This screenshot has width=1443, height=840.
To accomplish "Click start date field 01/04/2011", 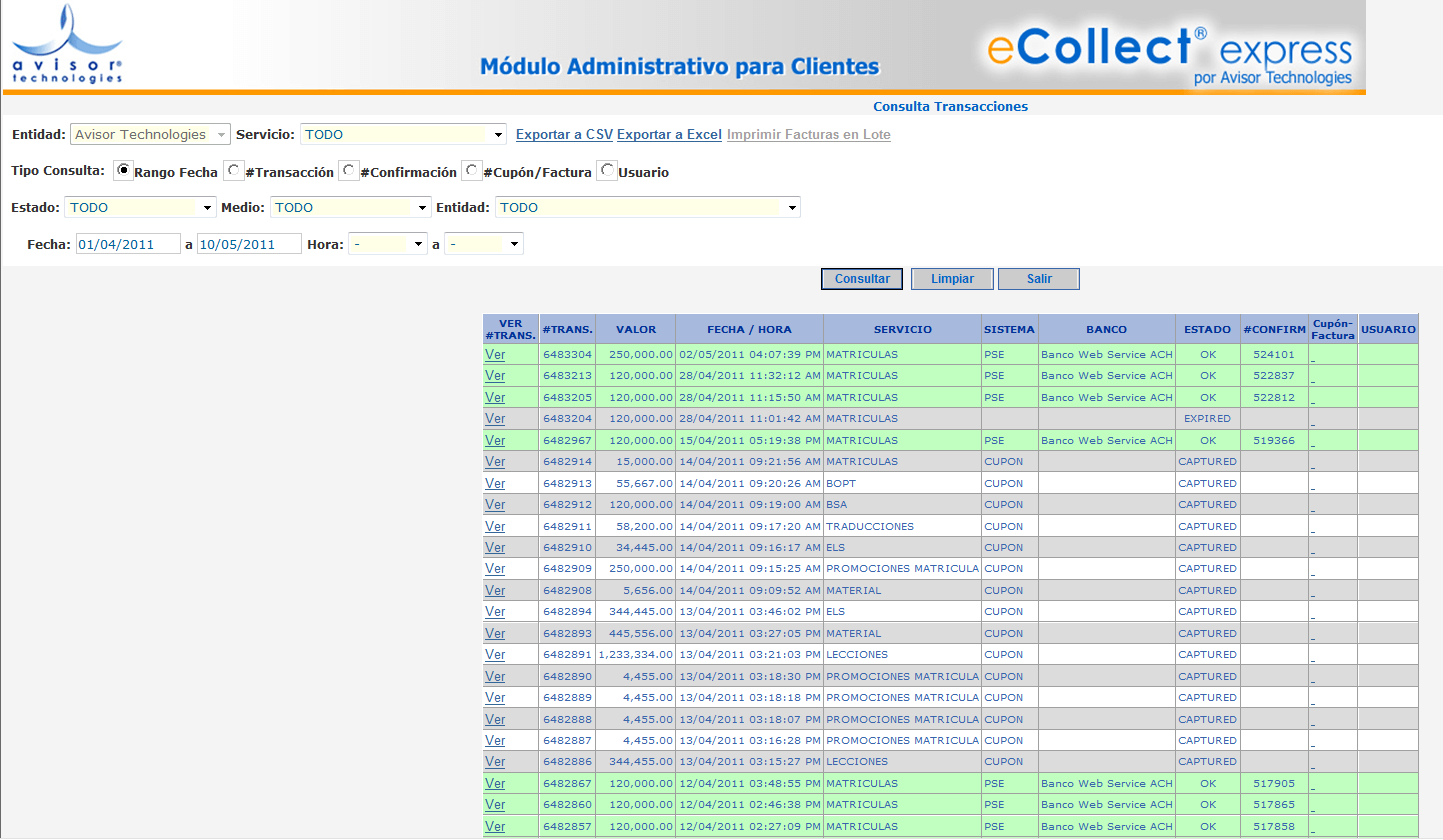I will click(128, 244).
